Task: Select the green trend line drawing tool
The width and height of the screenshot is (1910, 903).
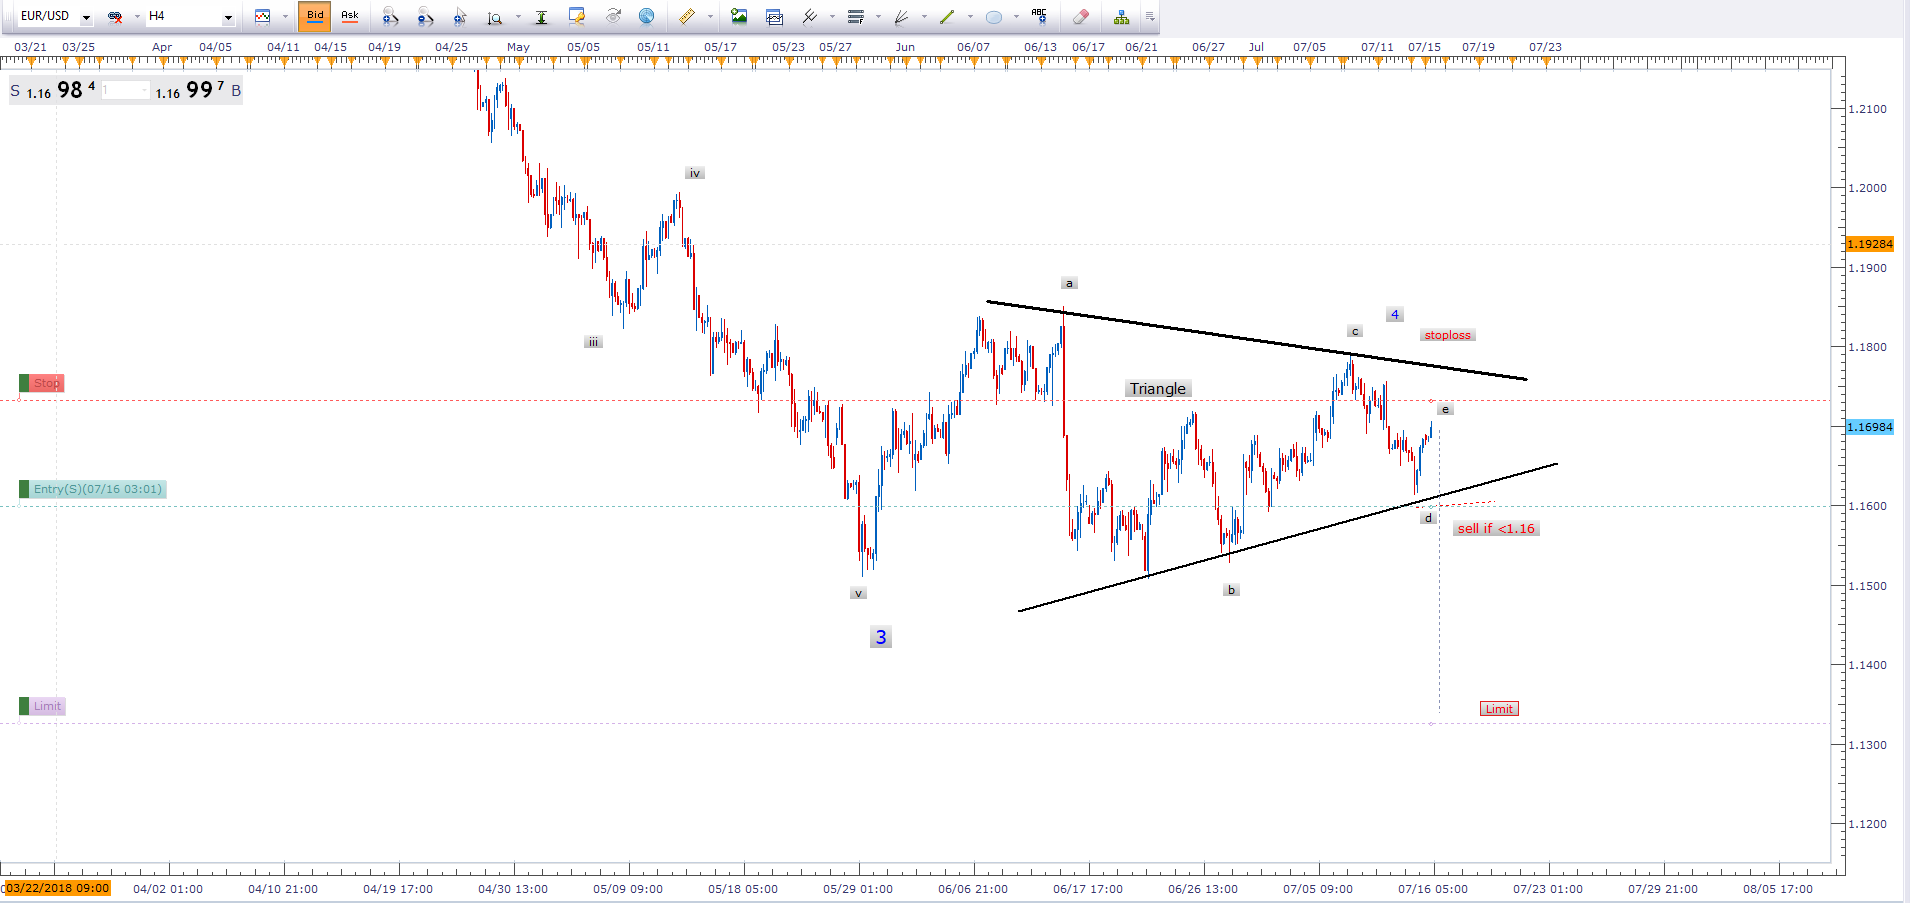Action: point(946,16)
